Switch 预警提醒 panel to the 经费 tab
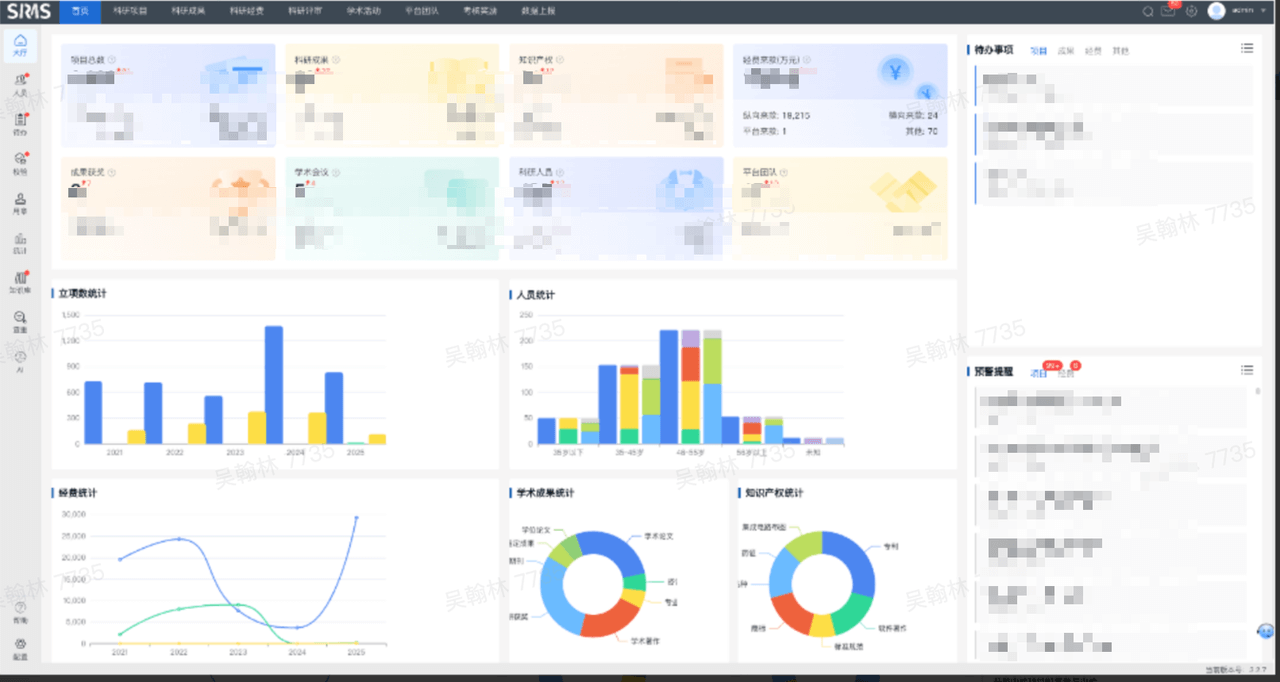The height and width of the screenshot is (682, 1280). pos(1067,373)
